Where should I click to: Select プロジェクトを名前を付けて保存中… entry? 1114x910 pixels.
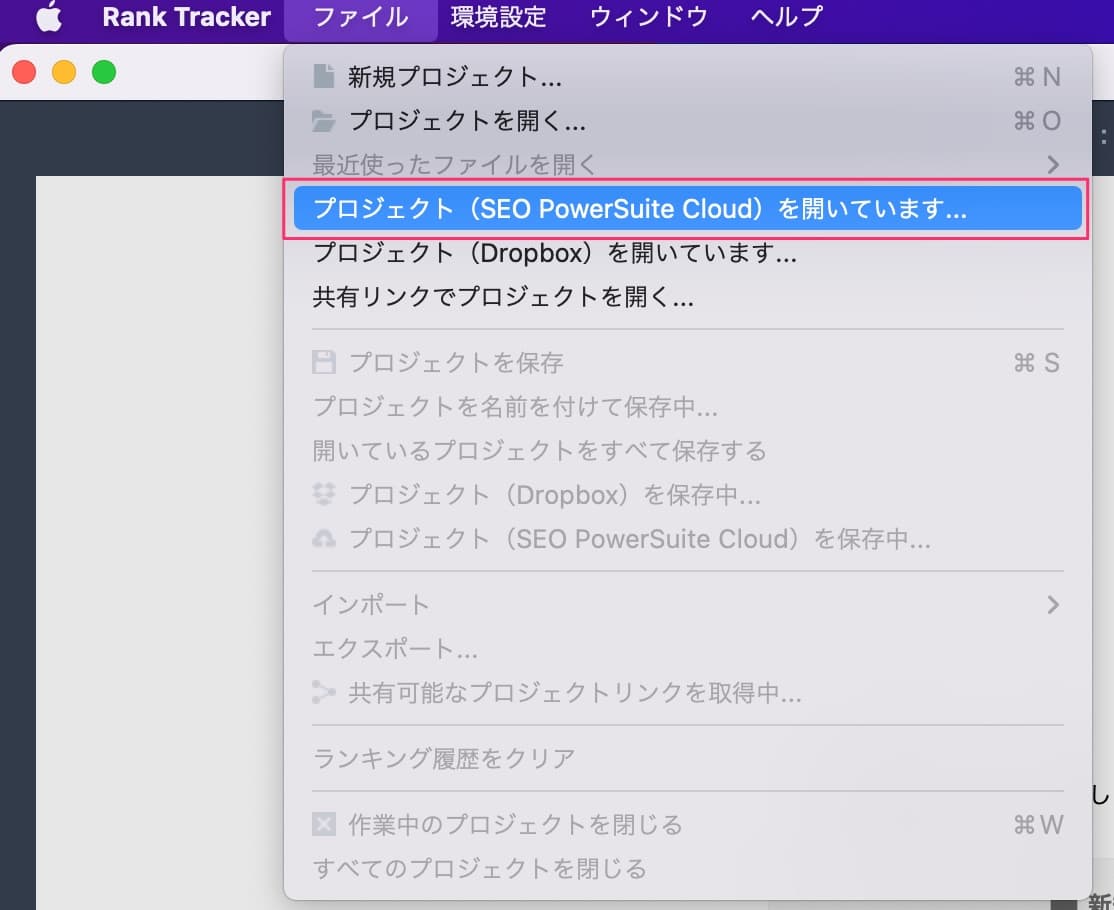coord(687,406)
